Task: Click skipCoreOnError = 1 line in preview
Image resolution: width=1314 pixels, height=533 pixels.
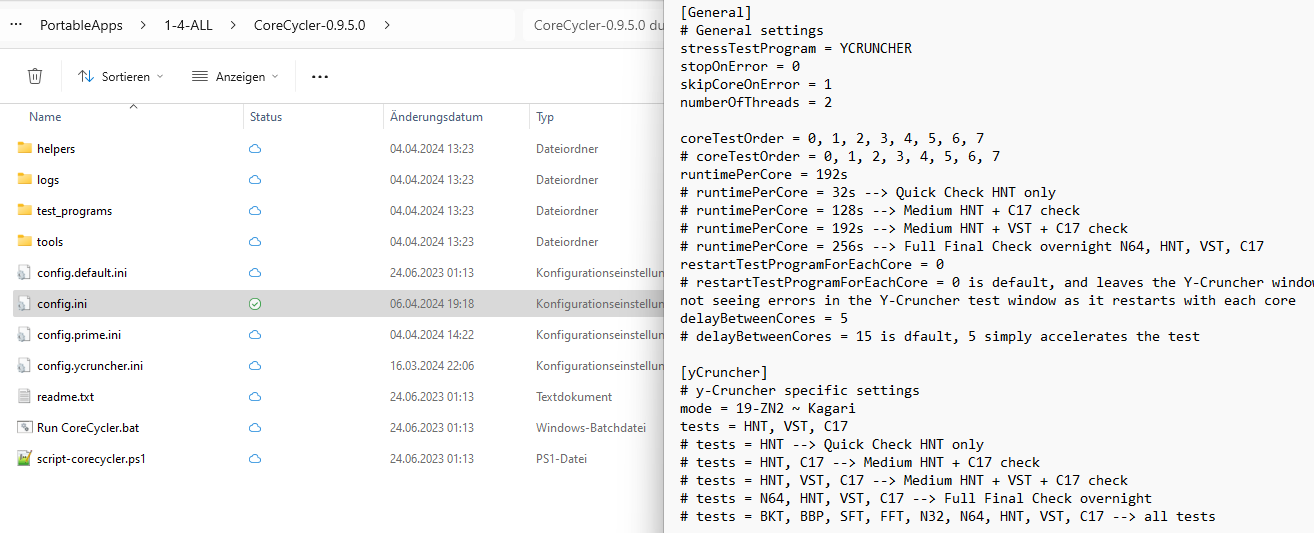Action: [x=756, y=84]
